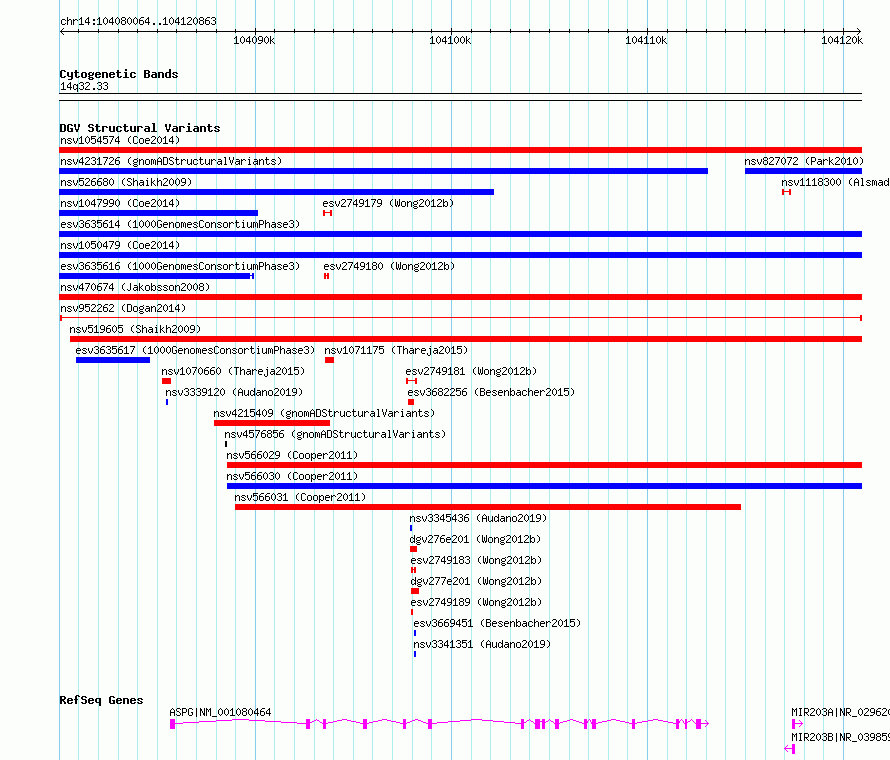This screenshot has height=760, width=890.
Task: Click esv2749181 (Wong2012b) label
Action: (x=471, y=371)
